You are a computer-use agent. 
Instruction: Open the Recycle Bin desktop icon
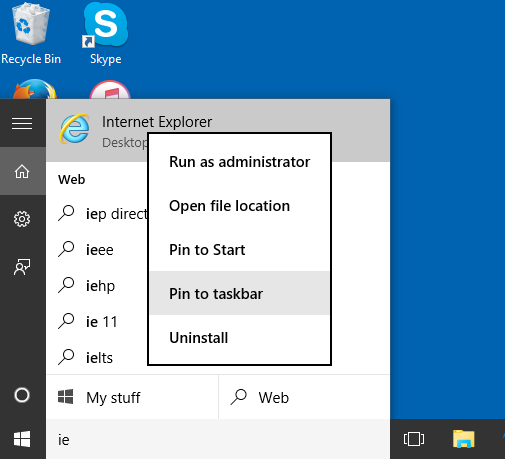tap(31, 33)
